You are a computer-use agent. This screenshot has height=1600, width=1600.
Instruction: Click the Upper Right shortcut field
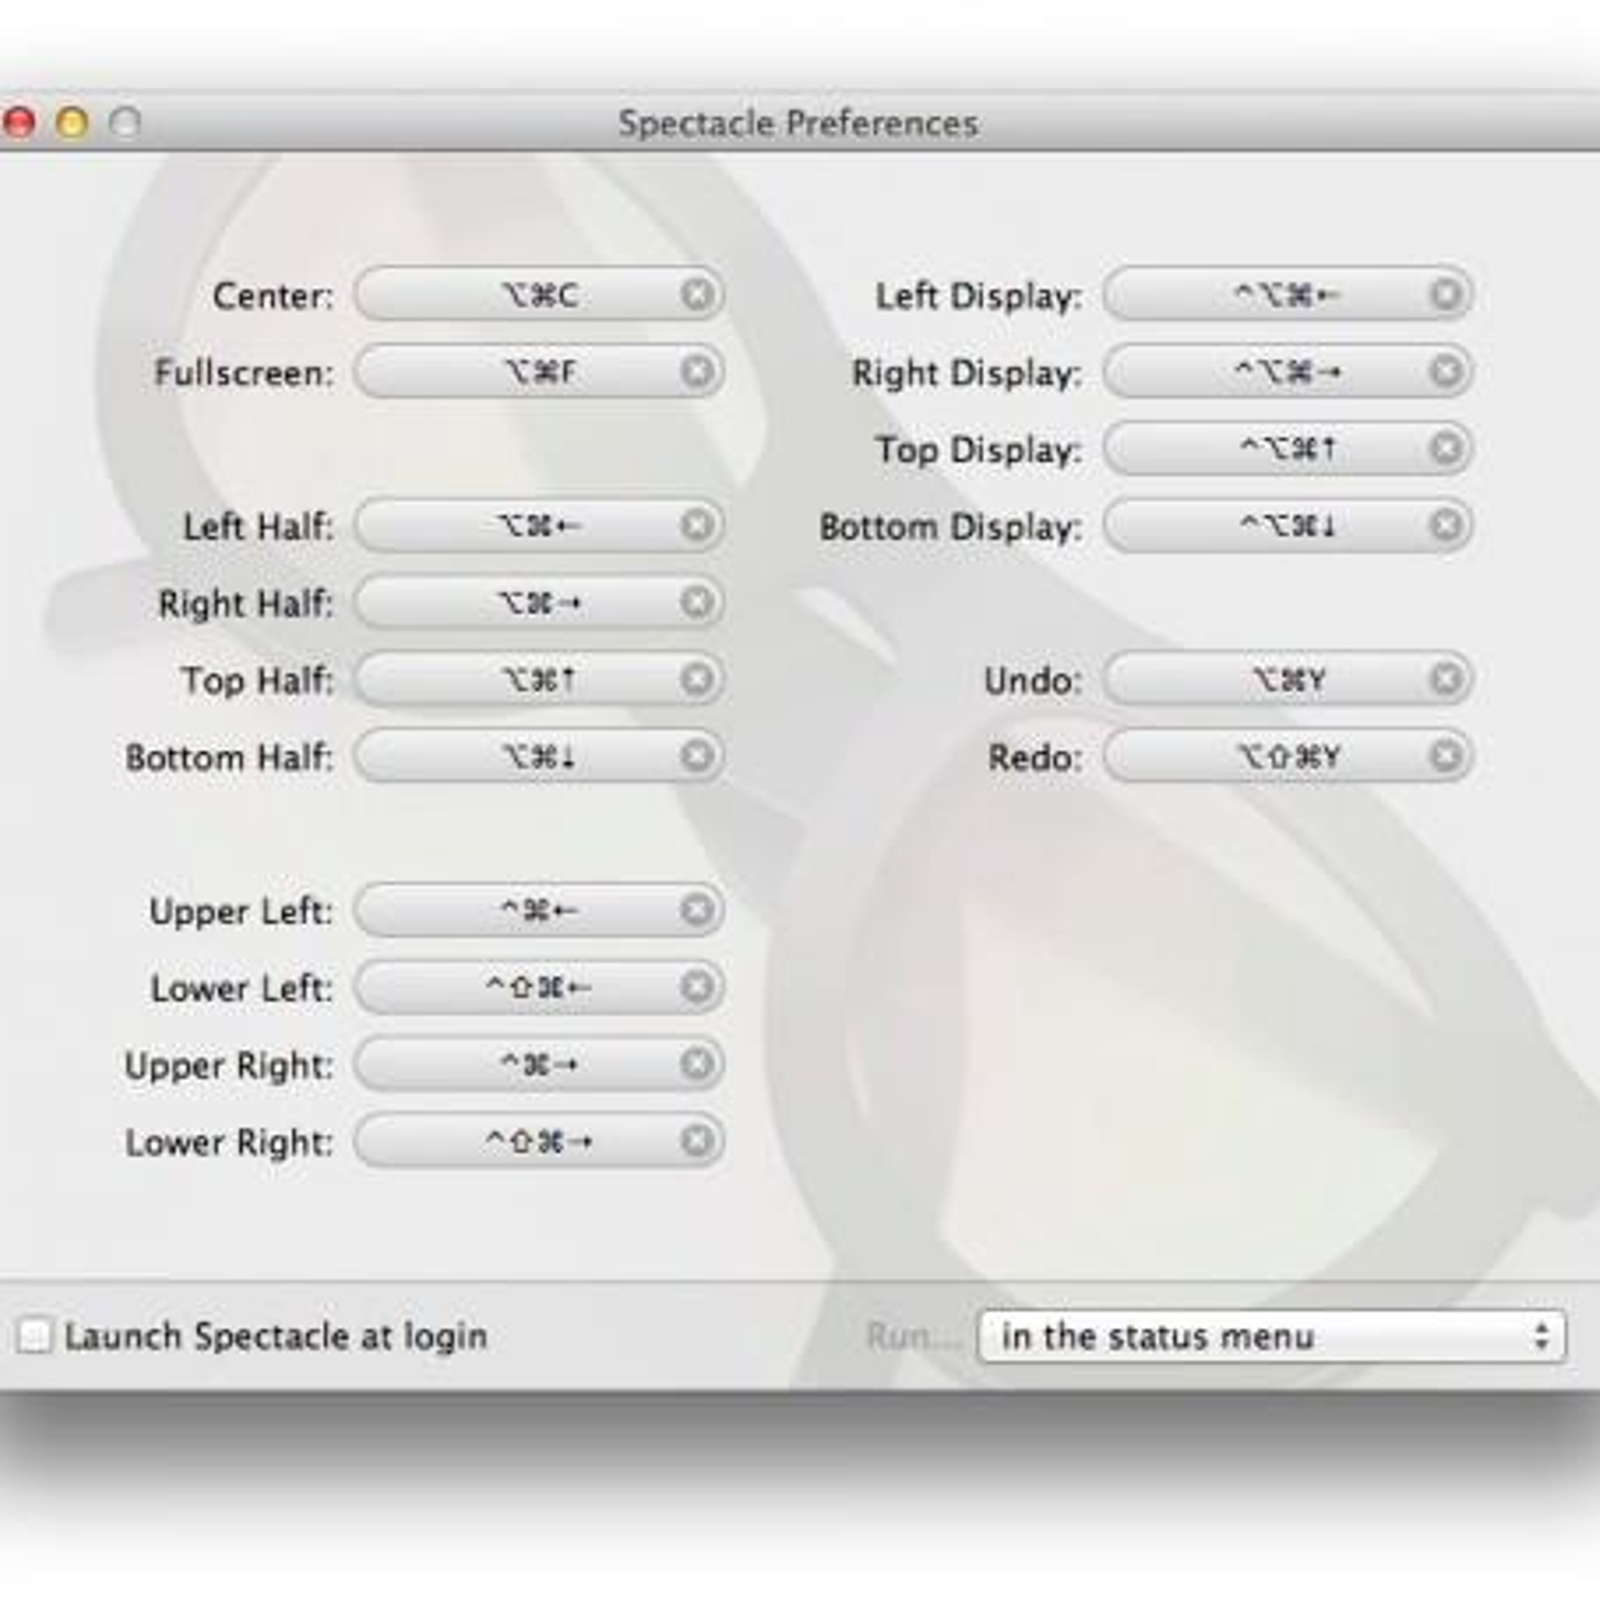coord(539,1064)
